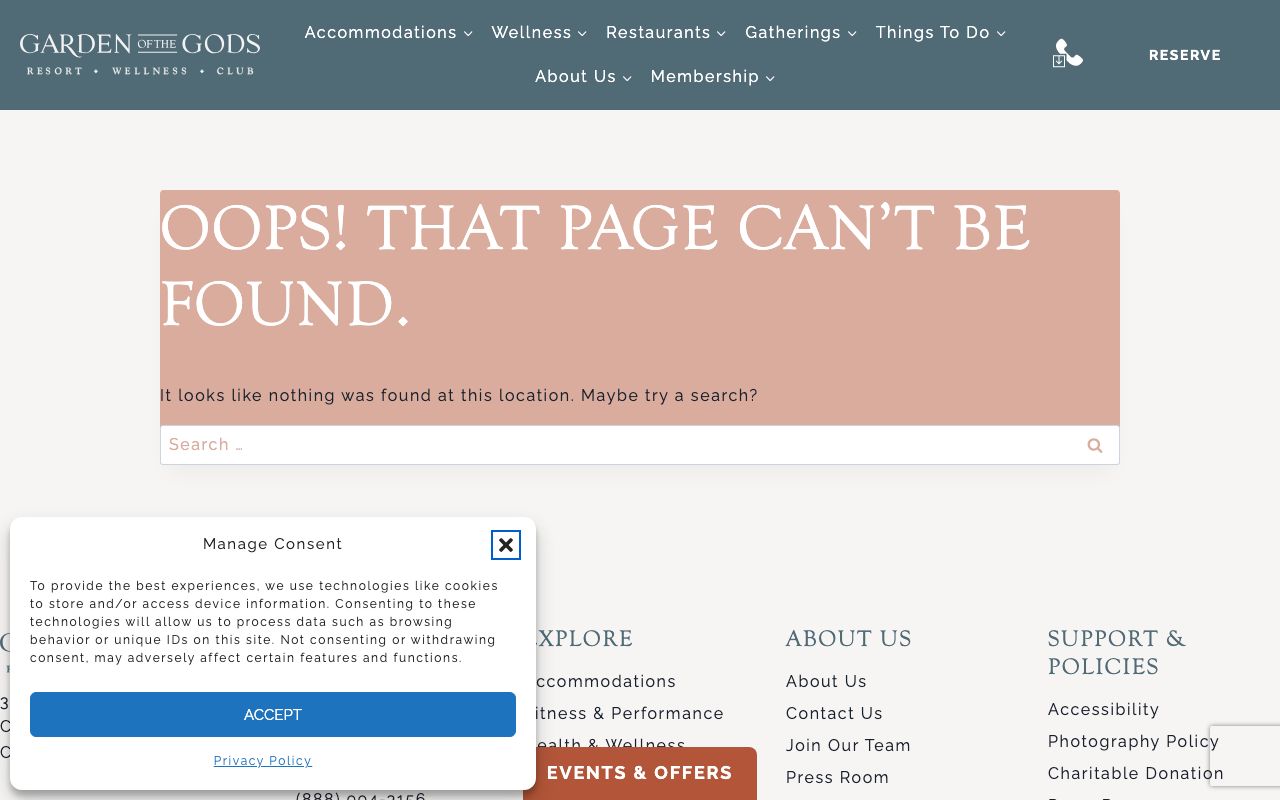The image size is (1280, 800).
Task: Expand the About Us header menu
Action: (x=583, y=77)
